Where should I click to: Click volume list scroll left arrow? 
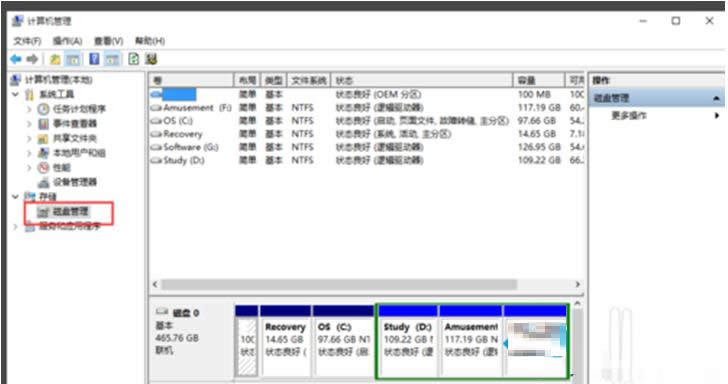pyautogui.click(x=155, y=284)
